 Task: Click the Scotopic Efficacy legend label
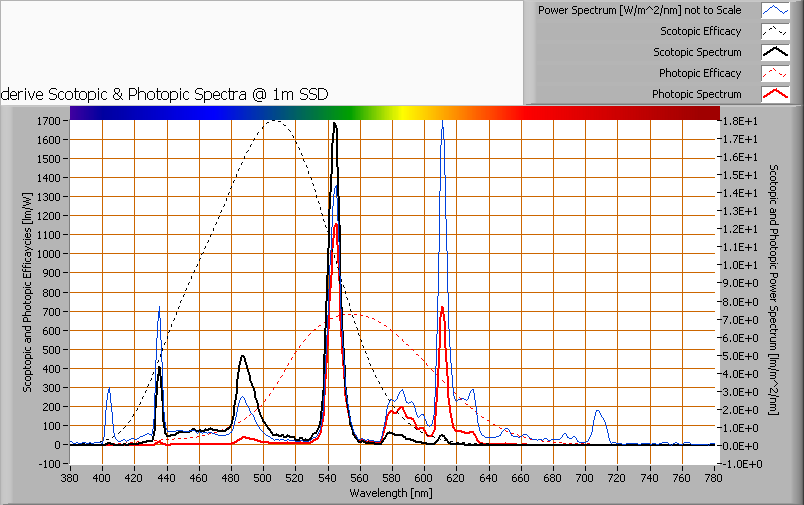point(700,31)
